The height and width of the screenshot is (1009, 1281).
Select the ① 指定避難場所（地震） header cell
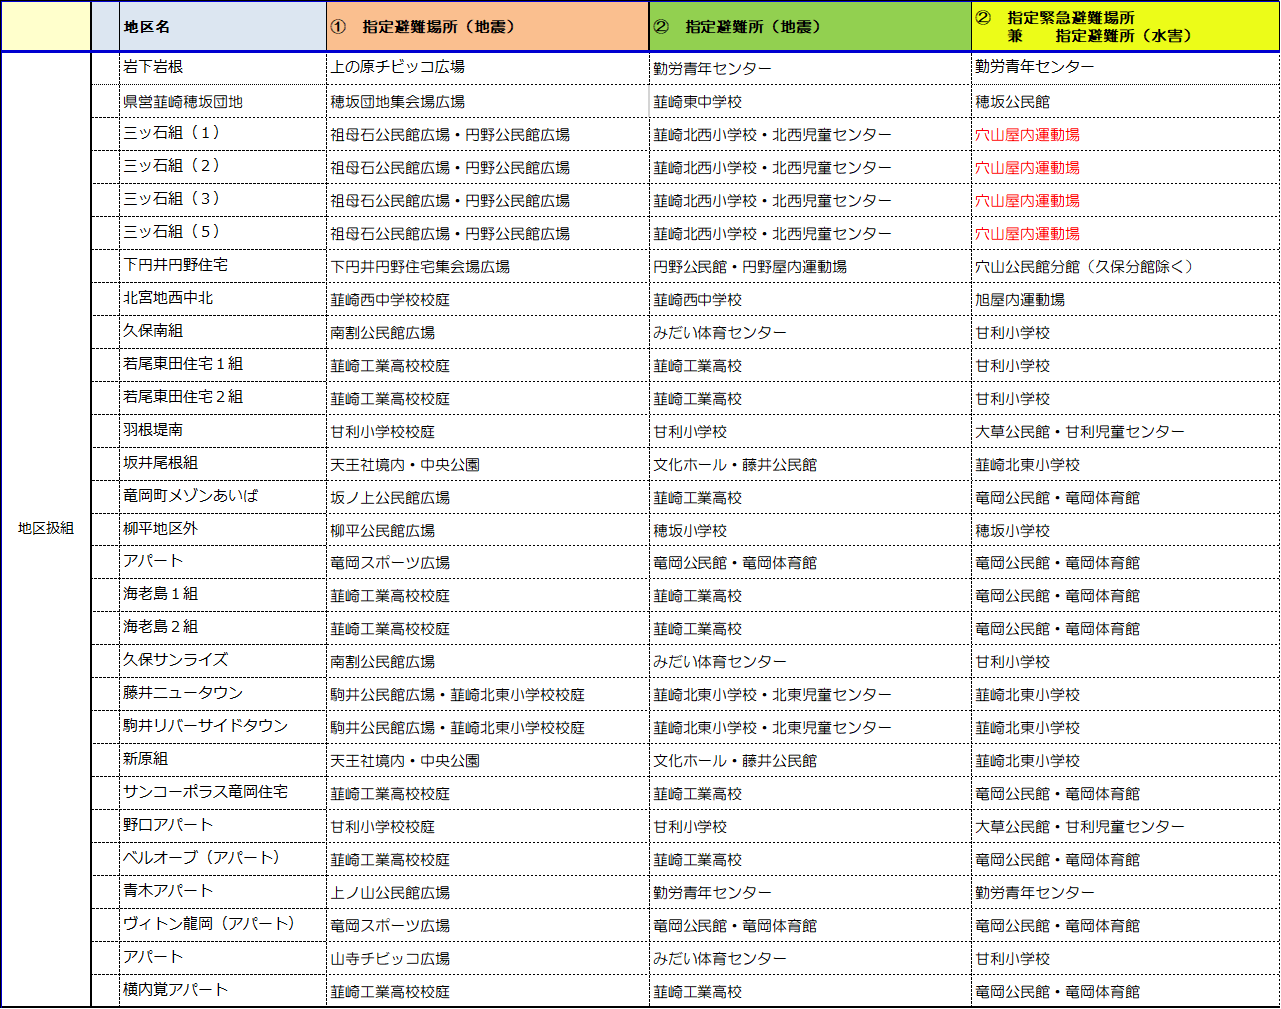[488, 27]
